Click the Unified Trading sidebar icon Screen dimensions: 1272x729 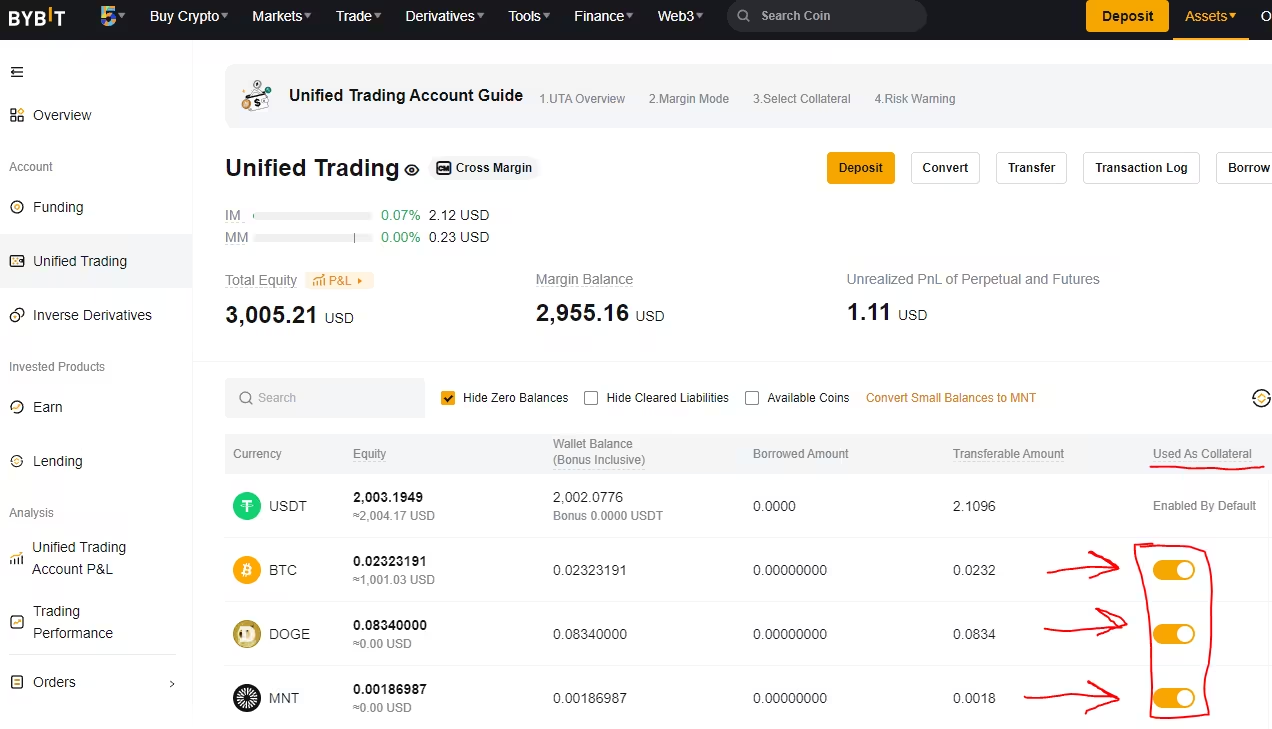[x=17, y=261]
